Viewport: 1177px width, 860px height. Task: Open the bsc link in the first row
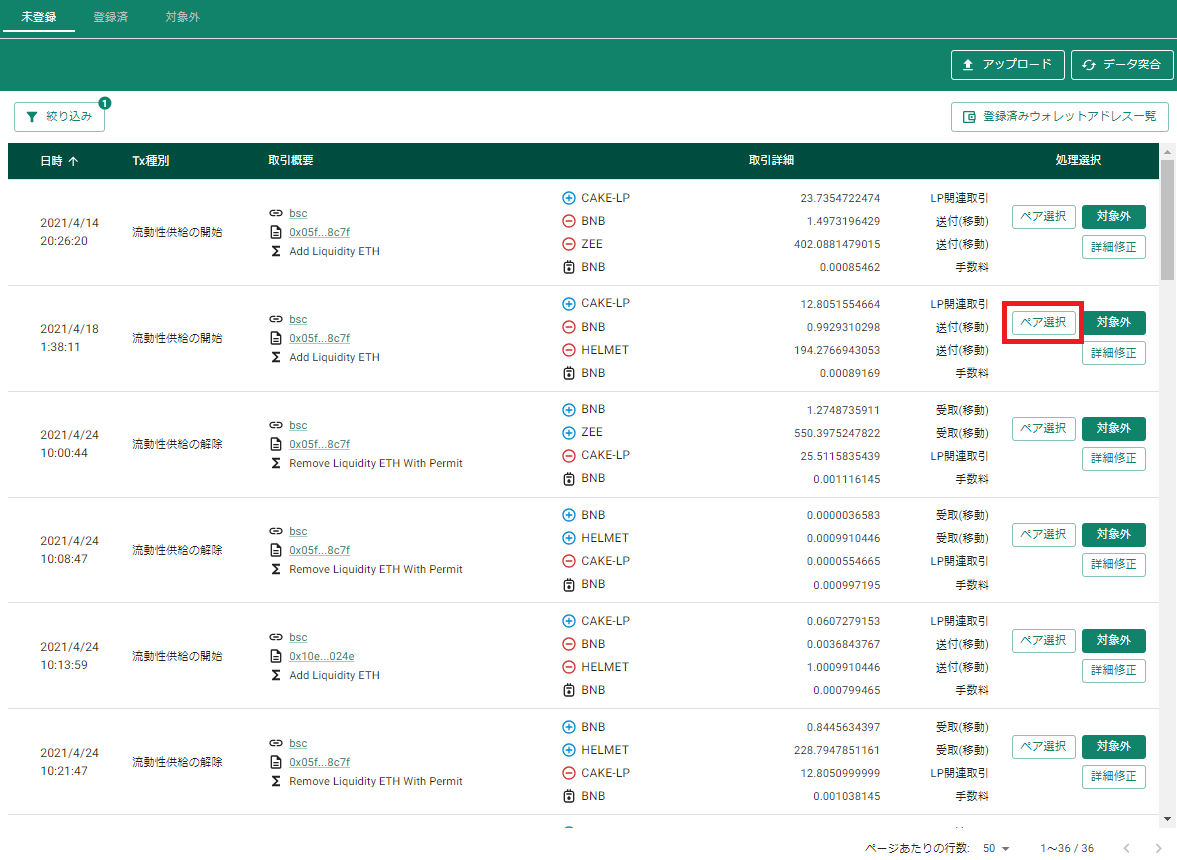(x=298, y=213)
